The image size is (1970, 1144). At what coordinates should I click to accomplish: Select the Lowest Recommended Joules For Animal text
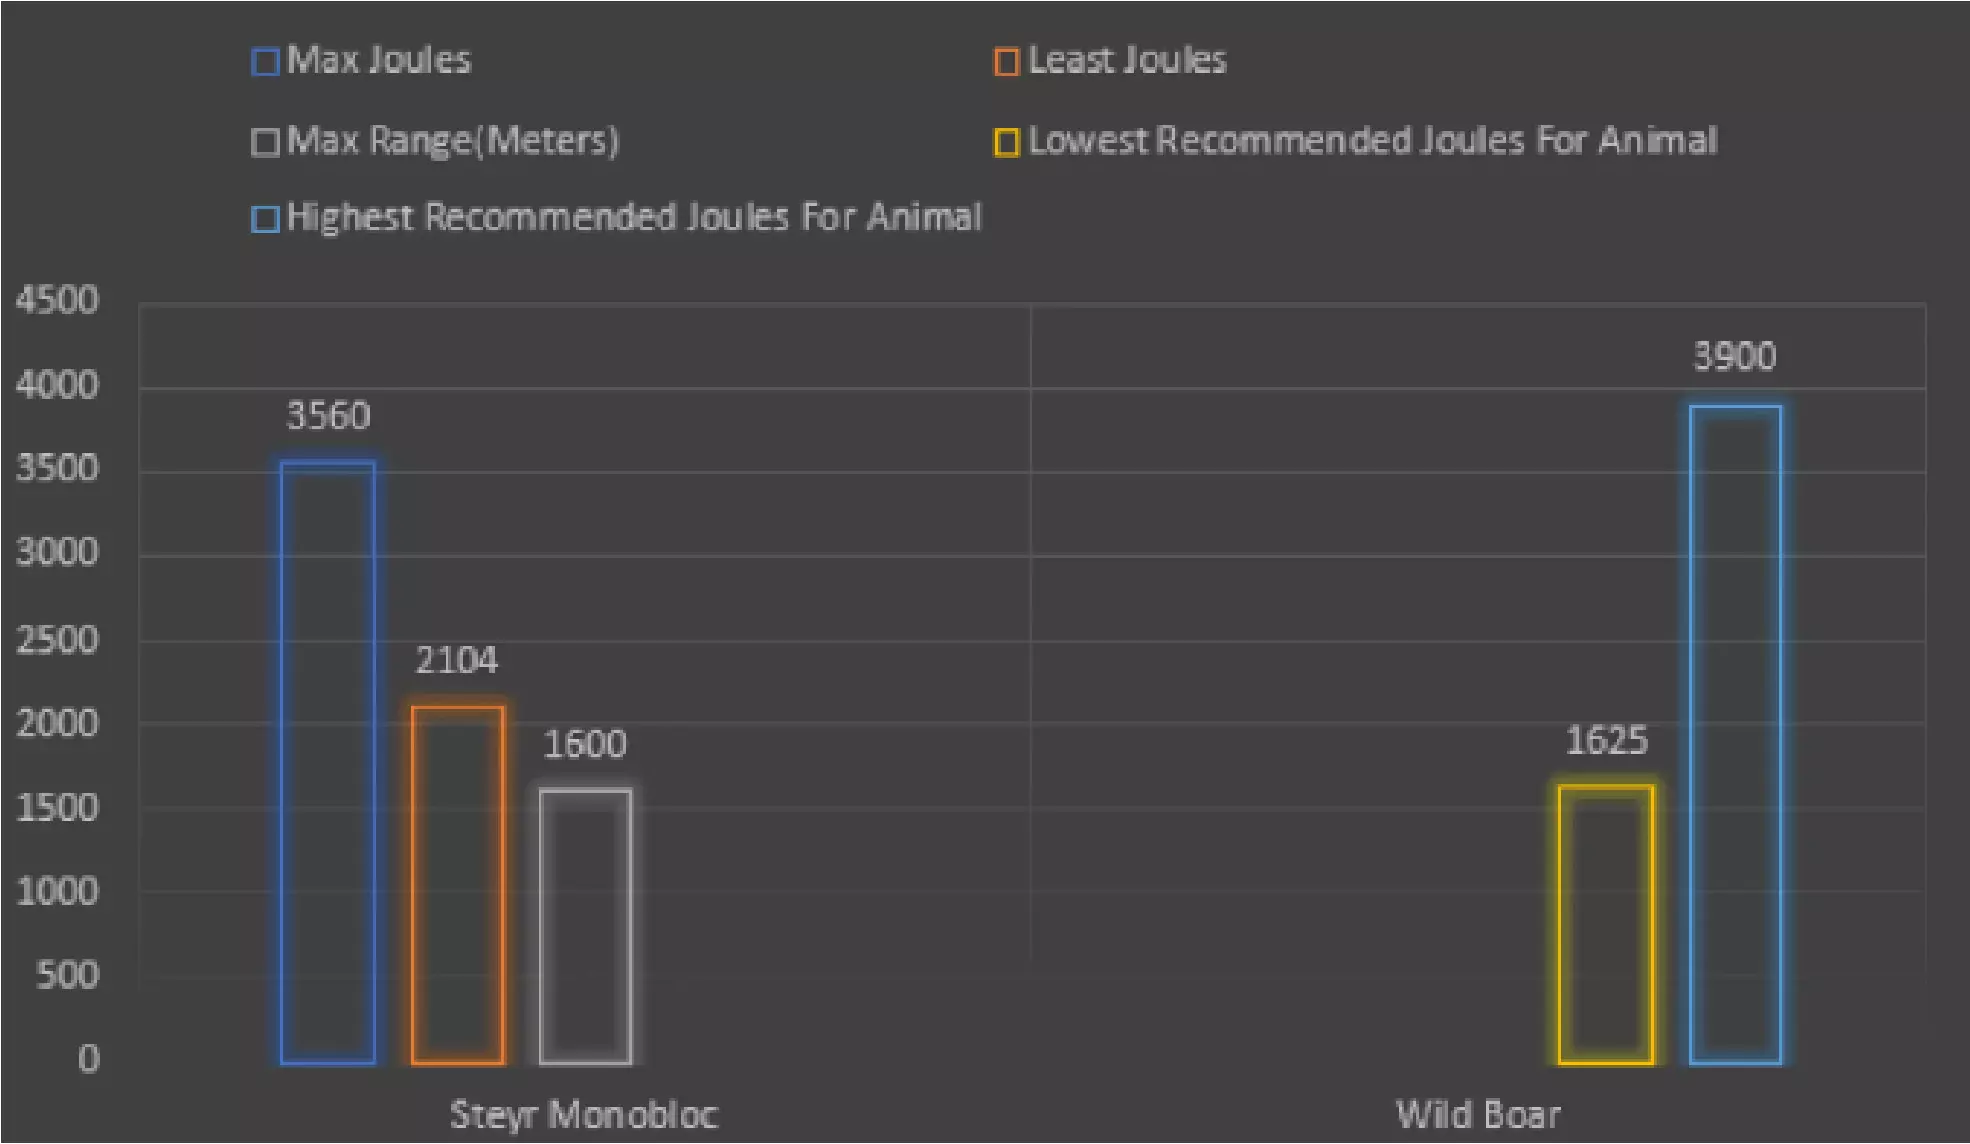(1372, 140)
